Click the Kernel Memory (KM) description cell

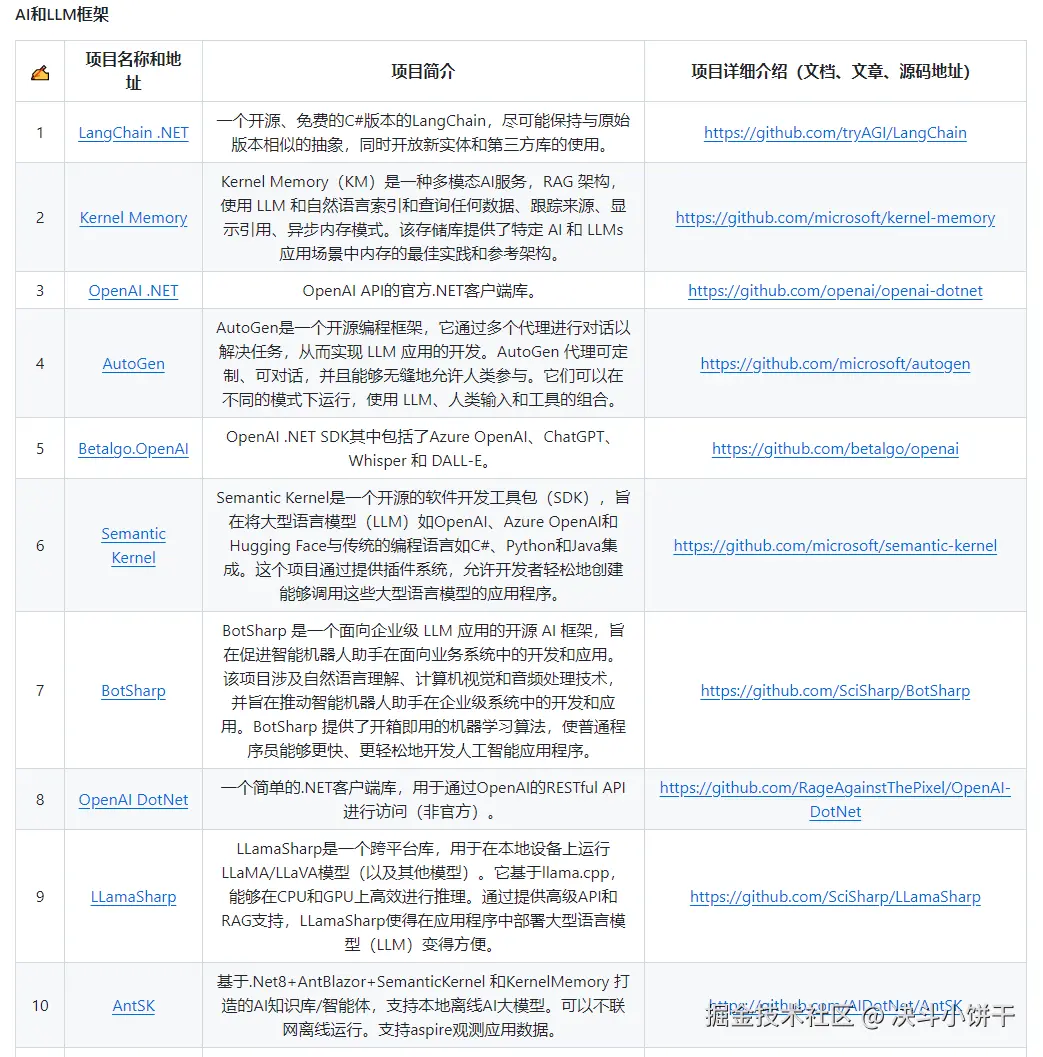click(x=423, y=218)
